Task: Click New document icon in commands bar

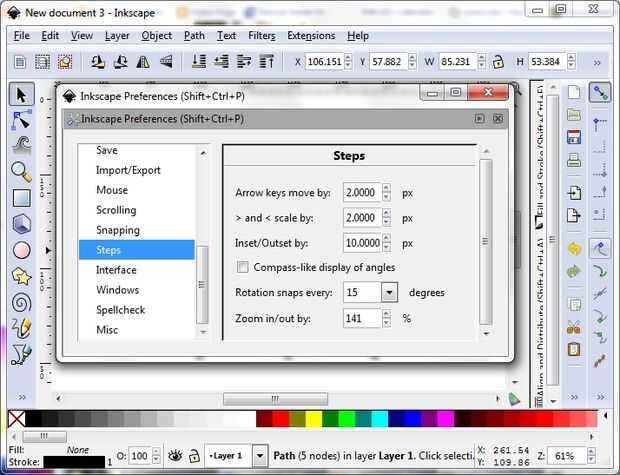Action: click(574, 92)
